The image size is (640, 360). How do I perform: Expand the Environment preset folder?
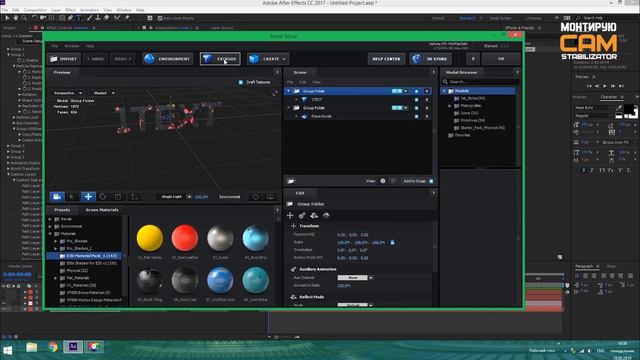click(50, 227)
